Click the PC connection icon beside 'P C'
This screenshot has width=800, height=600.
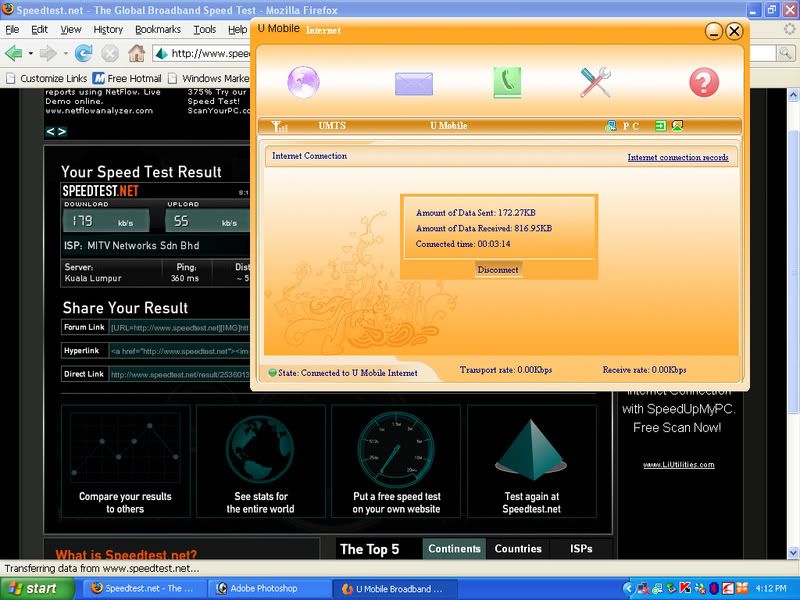610,126
